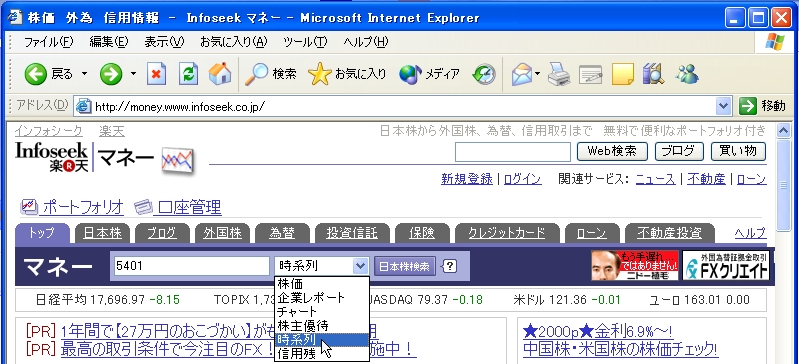Expand the address bar dropdown arrow
Viewport: 799px width, 364px height.
pos(724,107)
